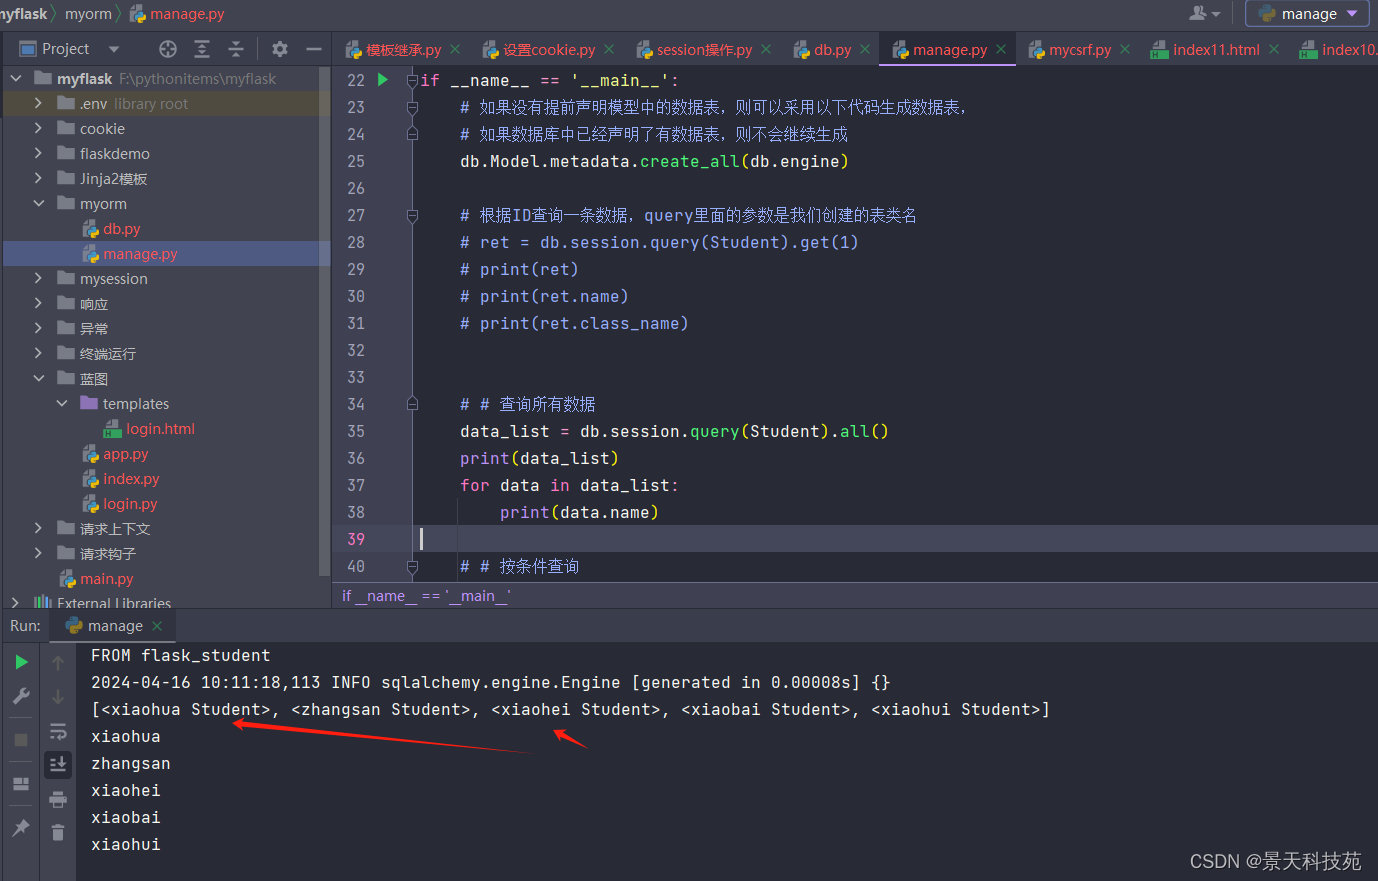Image resolution: width=1378 pixels, height=881 pixels.
Task: Click the locate-in-project target icon
Action: pyautogui.click(x=168, y=49)
